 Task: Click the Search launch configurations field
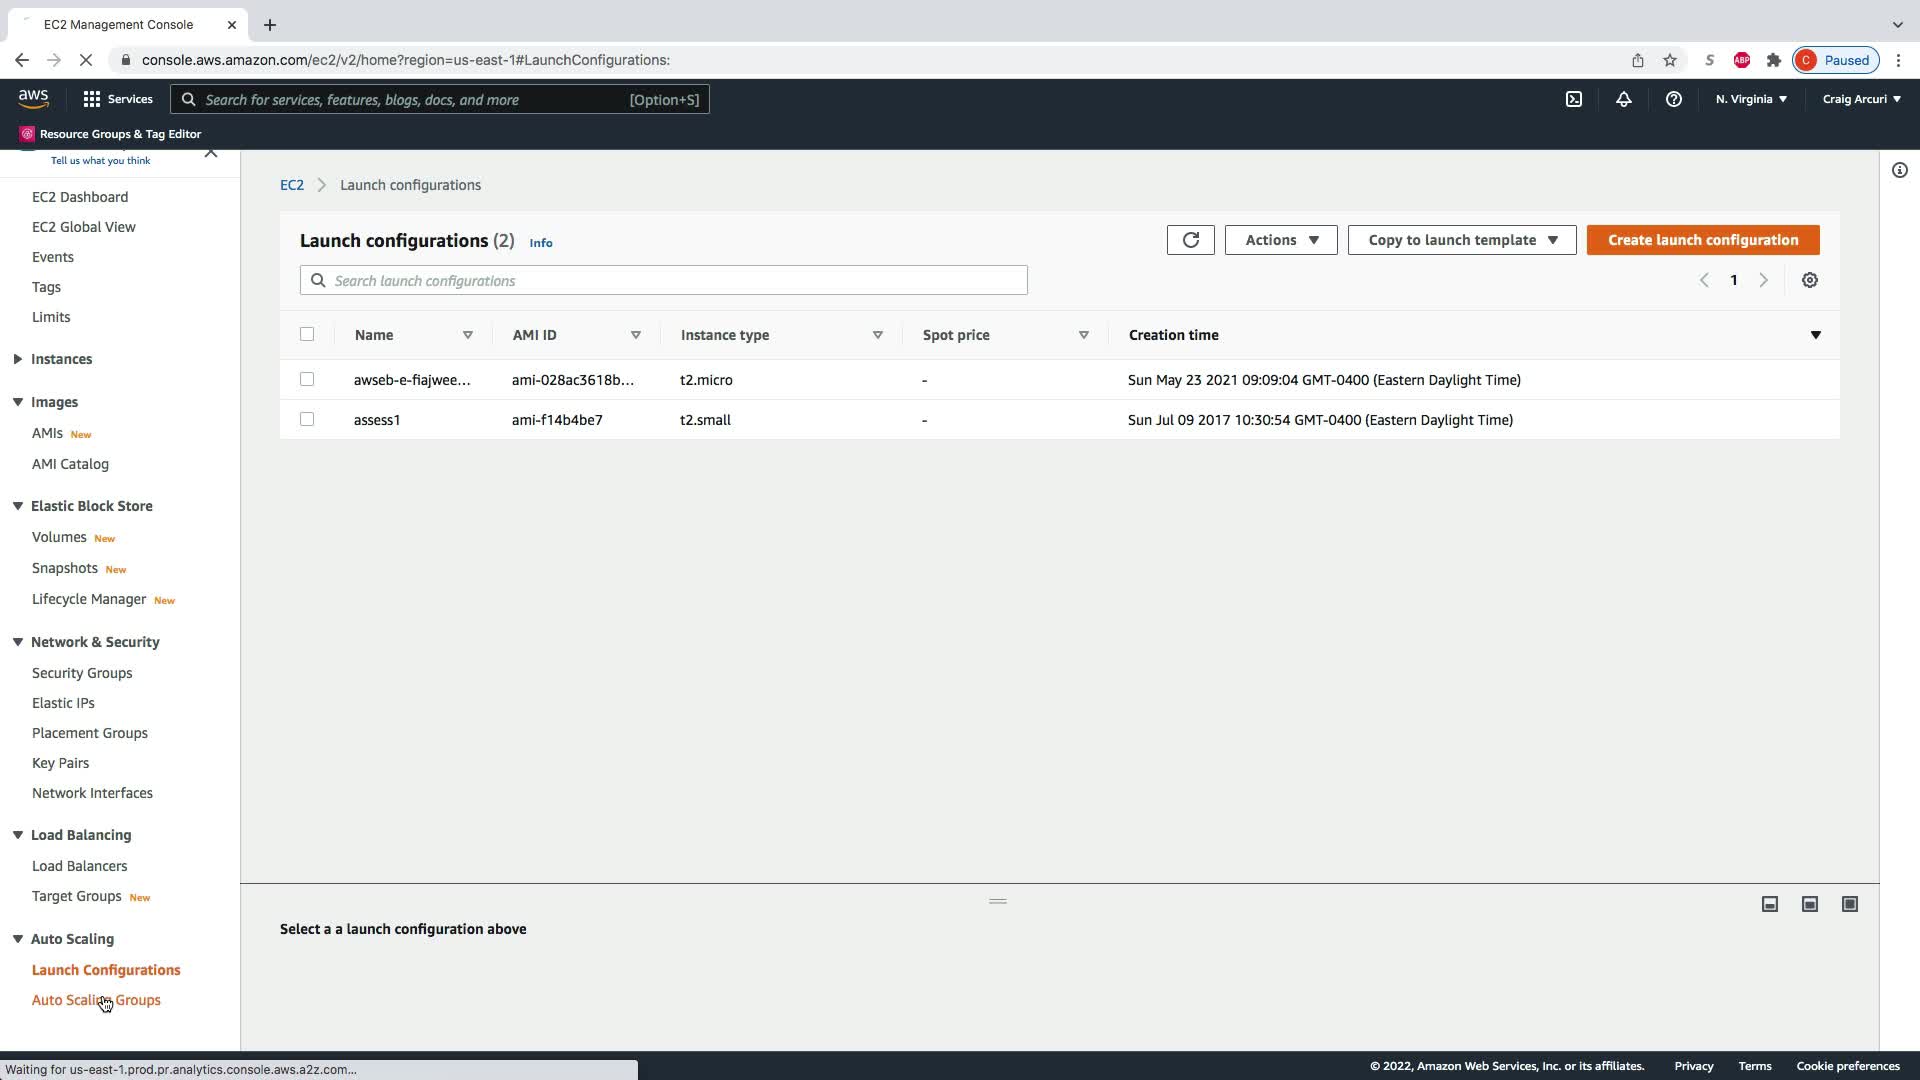(x=663, y=280)
